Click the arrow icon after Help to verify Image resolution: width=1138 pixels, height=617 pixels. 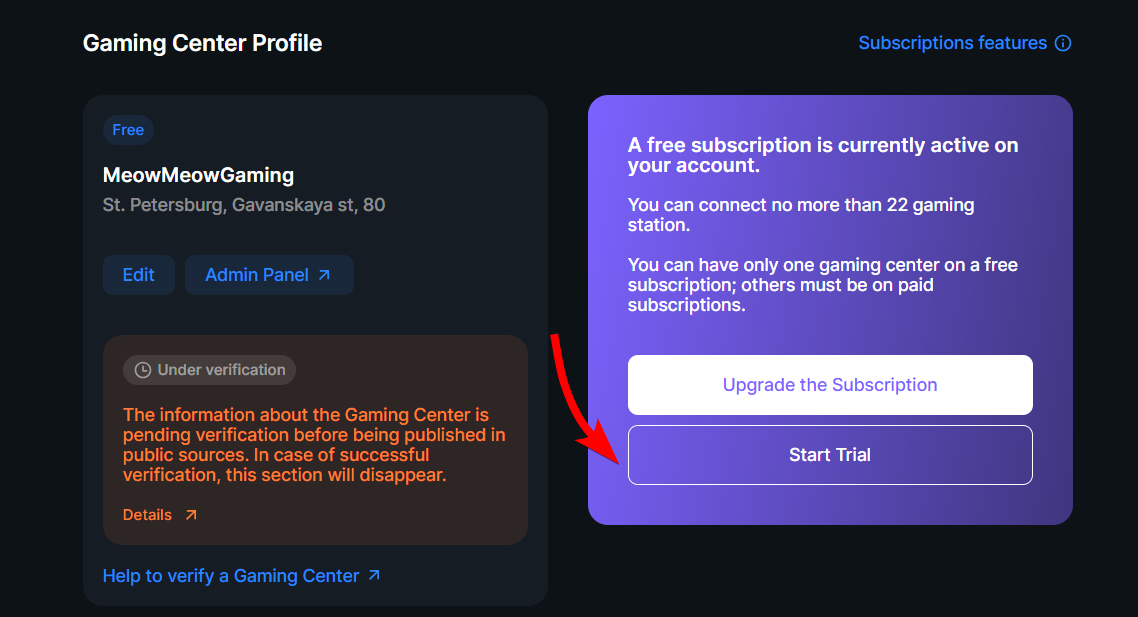[374, 575]
